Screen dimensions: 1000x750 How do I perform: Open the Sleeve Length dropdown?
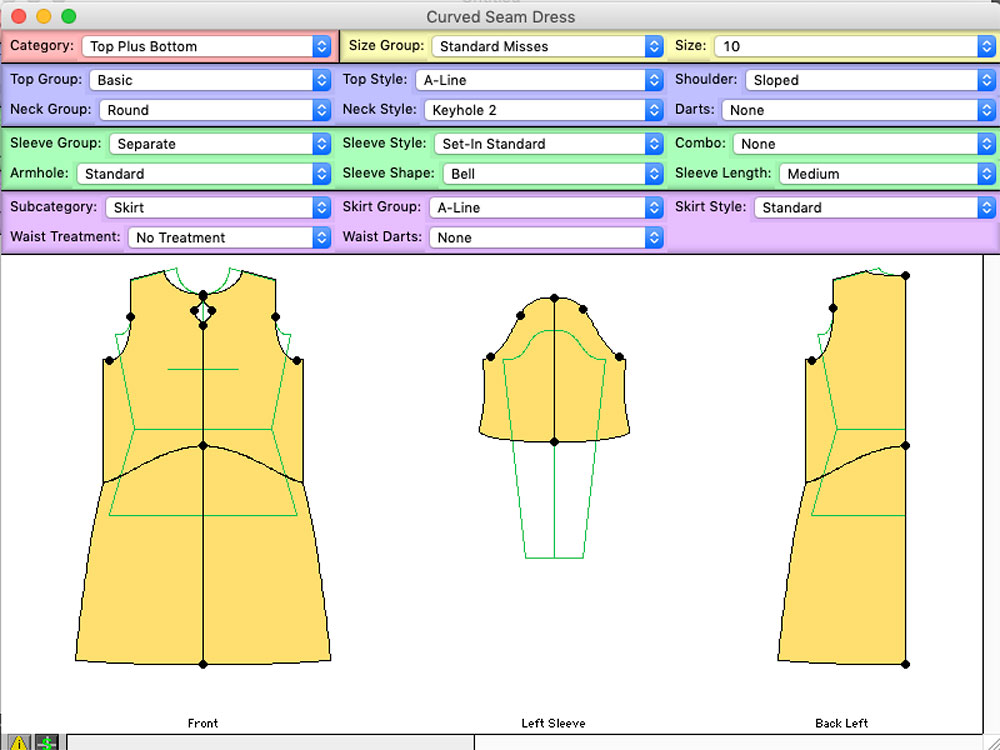click(887, 173)
